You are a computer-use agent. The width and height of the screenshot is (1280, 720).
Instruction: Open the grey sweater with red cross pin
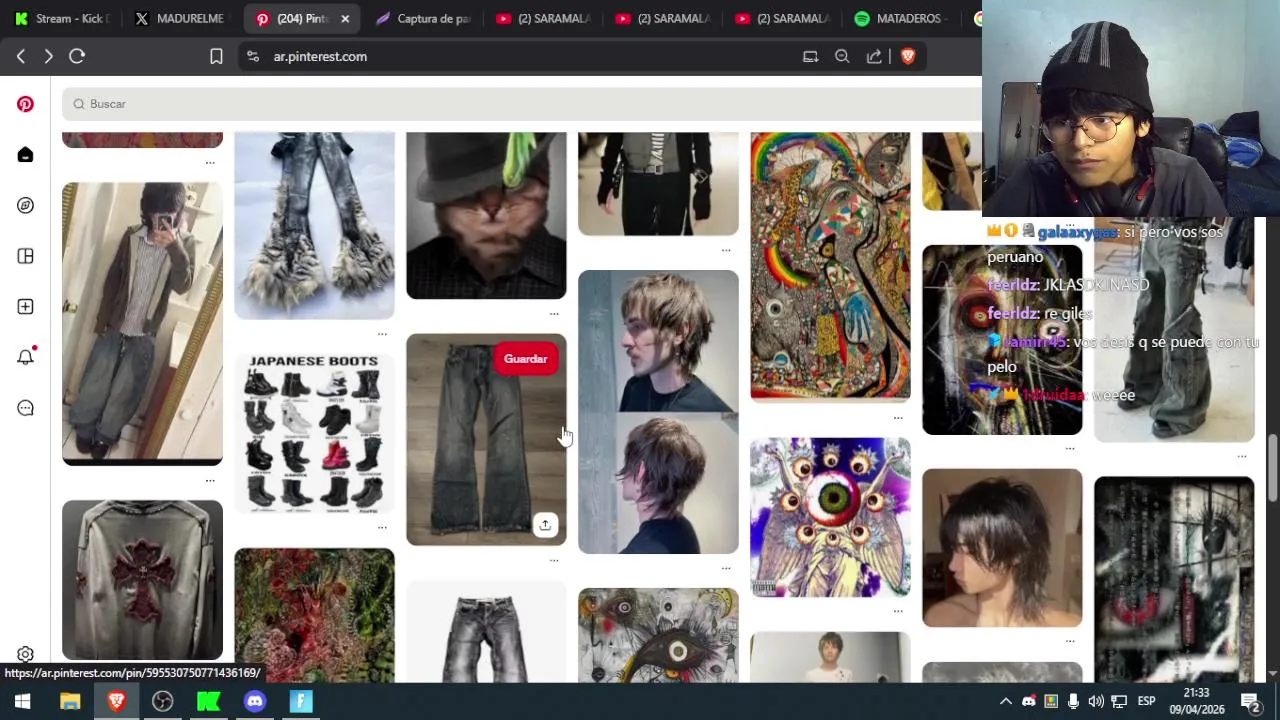pyautogui.click(x=142, y=580)
